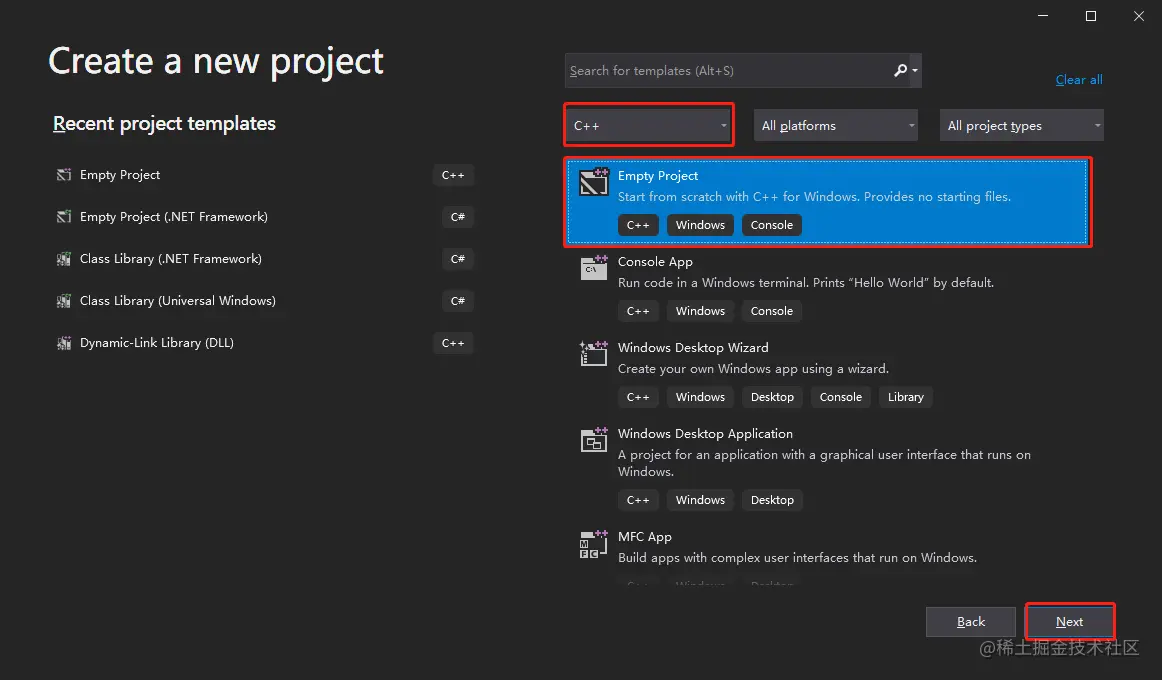The width and height of the screenshot is (1162, 680).
Task: Select the Windows Desktop Wizard template title
Action: coord(693,347)
